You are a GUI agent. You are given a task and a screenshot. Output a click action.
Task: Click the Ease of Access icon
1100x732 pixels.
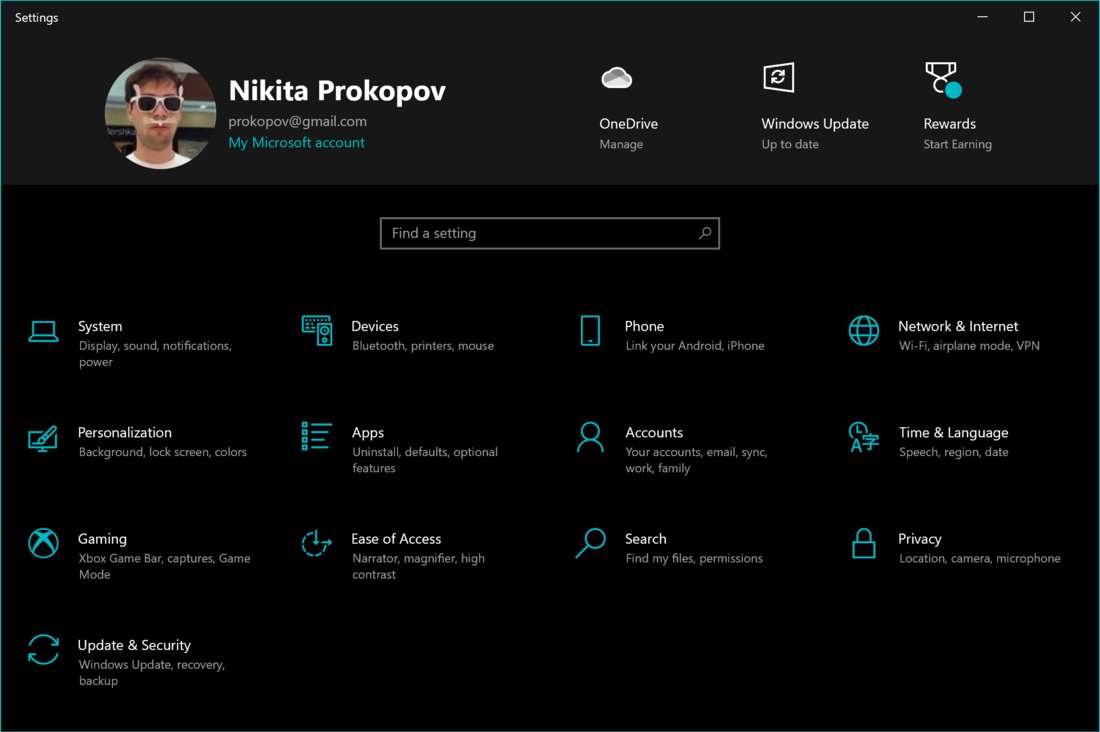click(317, 544)
